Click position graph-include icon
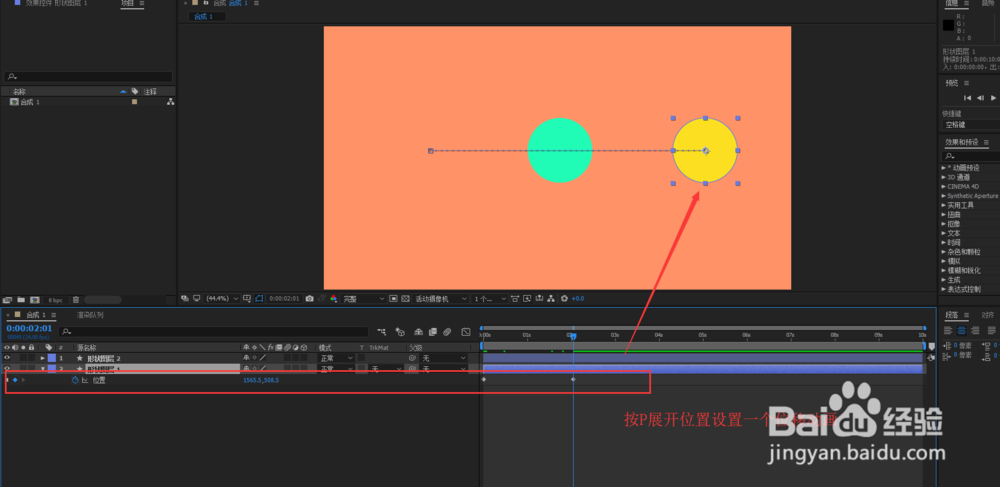 (85, 380)
